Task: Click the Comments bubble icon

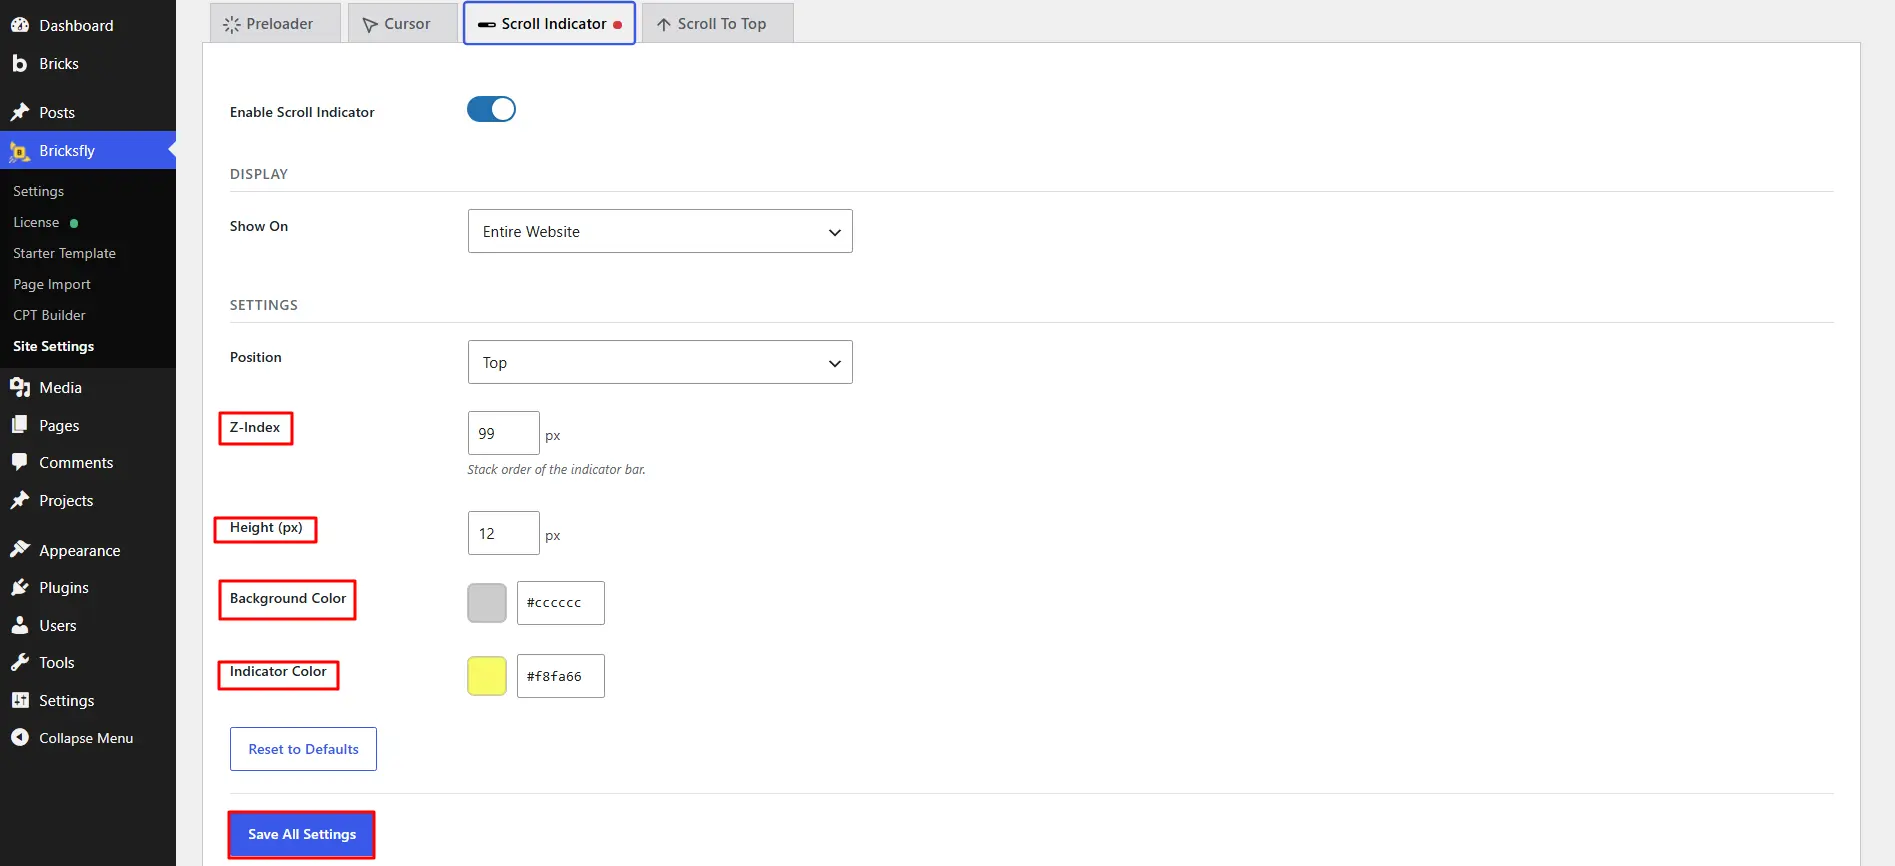Action: 20,462
